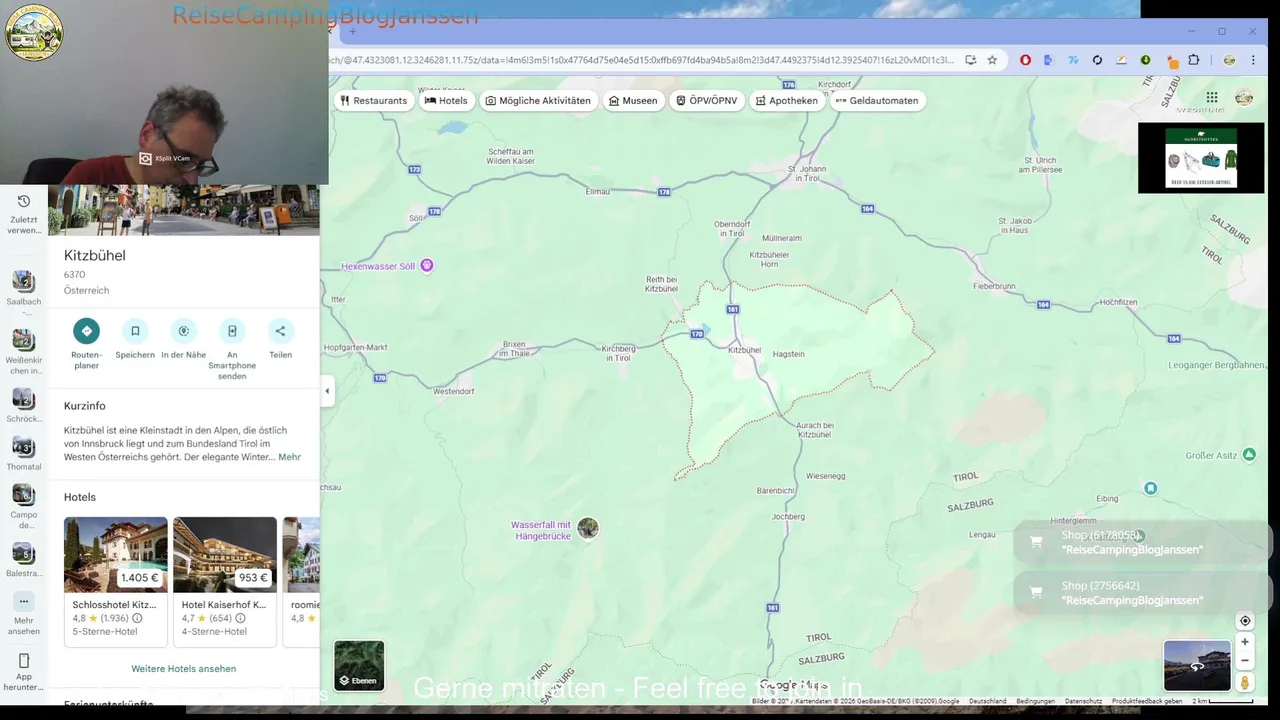This screenshot has height=720, width=1280.
Task: Open the Ebenen layers switcher
Action: (x=359, y=666)
